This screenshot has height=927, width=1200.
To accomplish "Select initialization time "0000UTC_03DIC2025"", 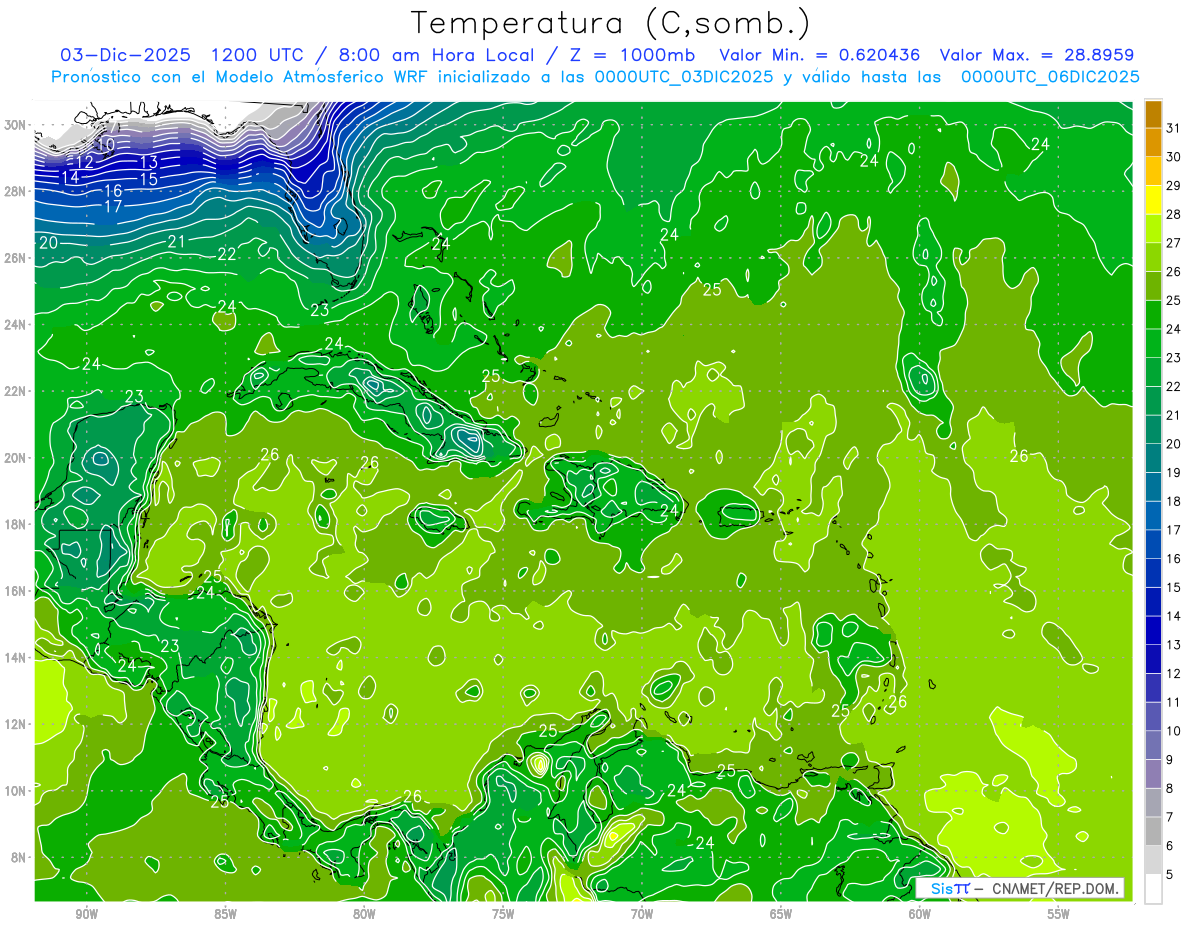I will point(684,77).
